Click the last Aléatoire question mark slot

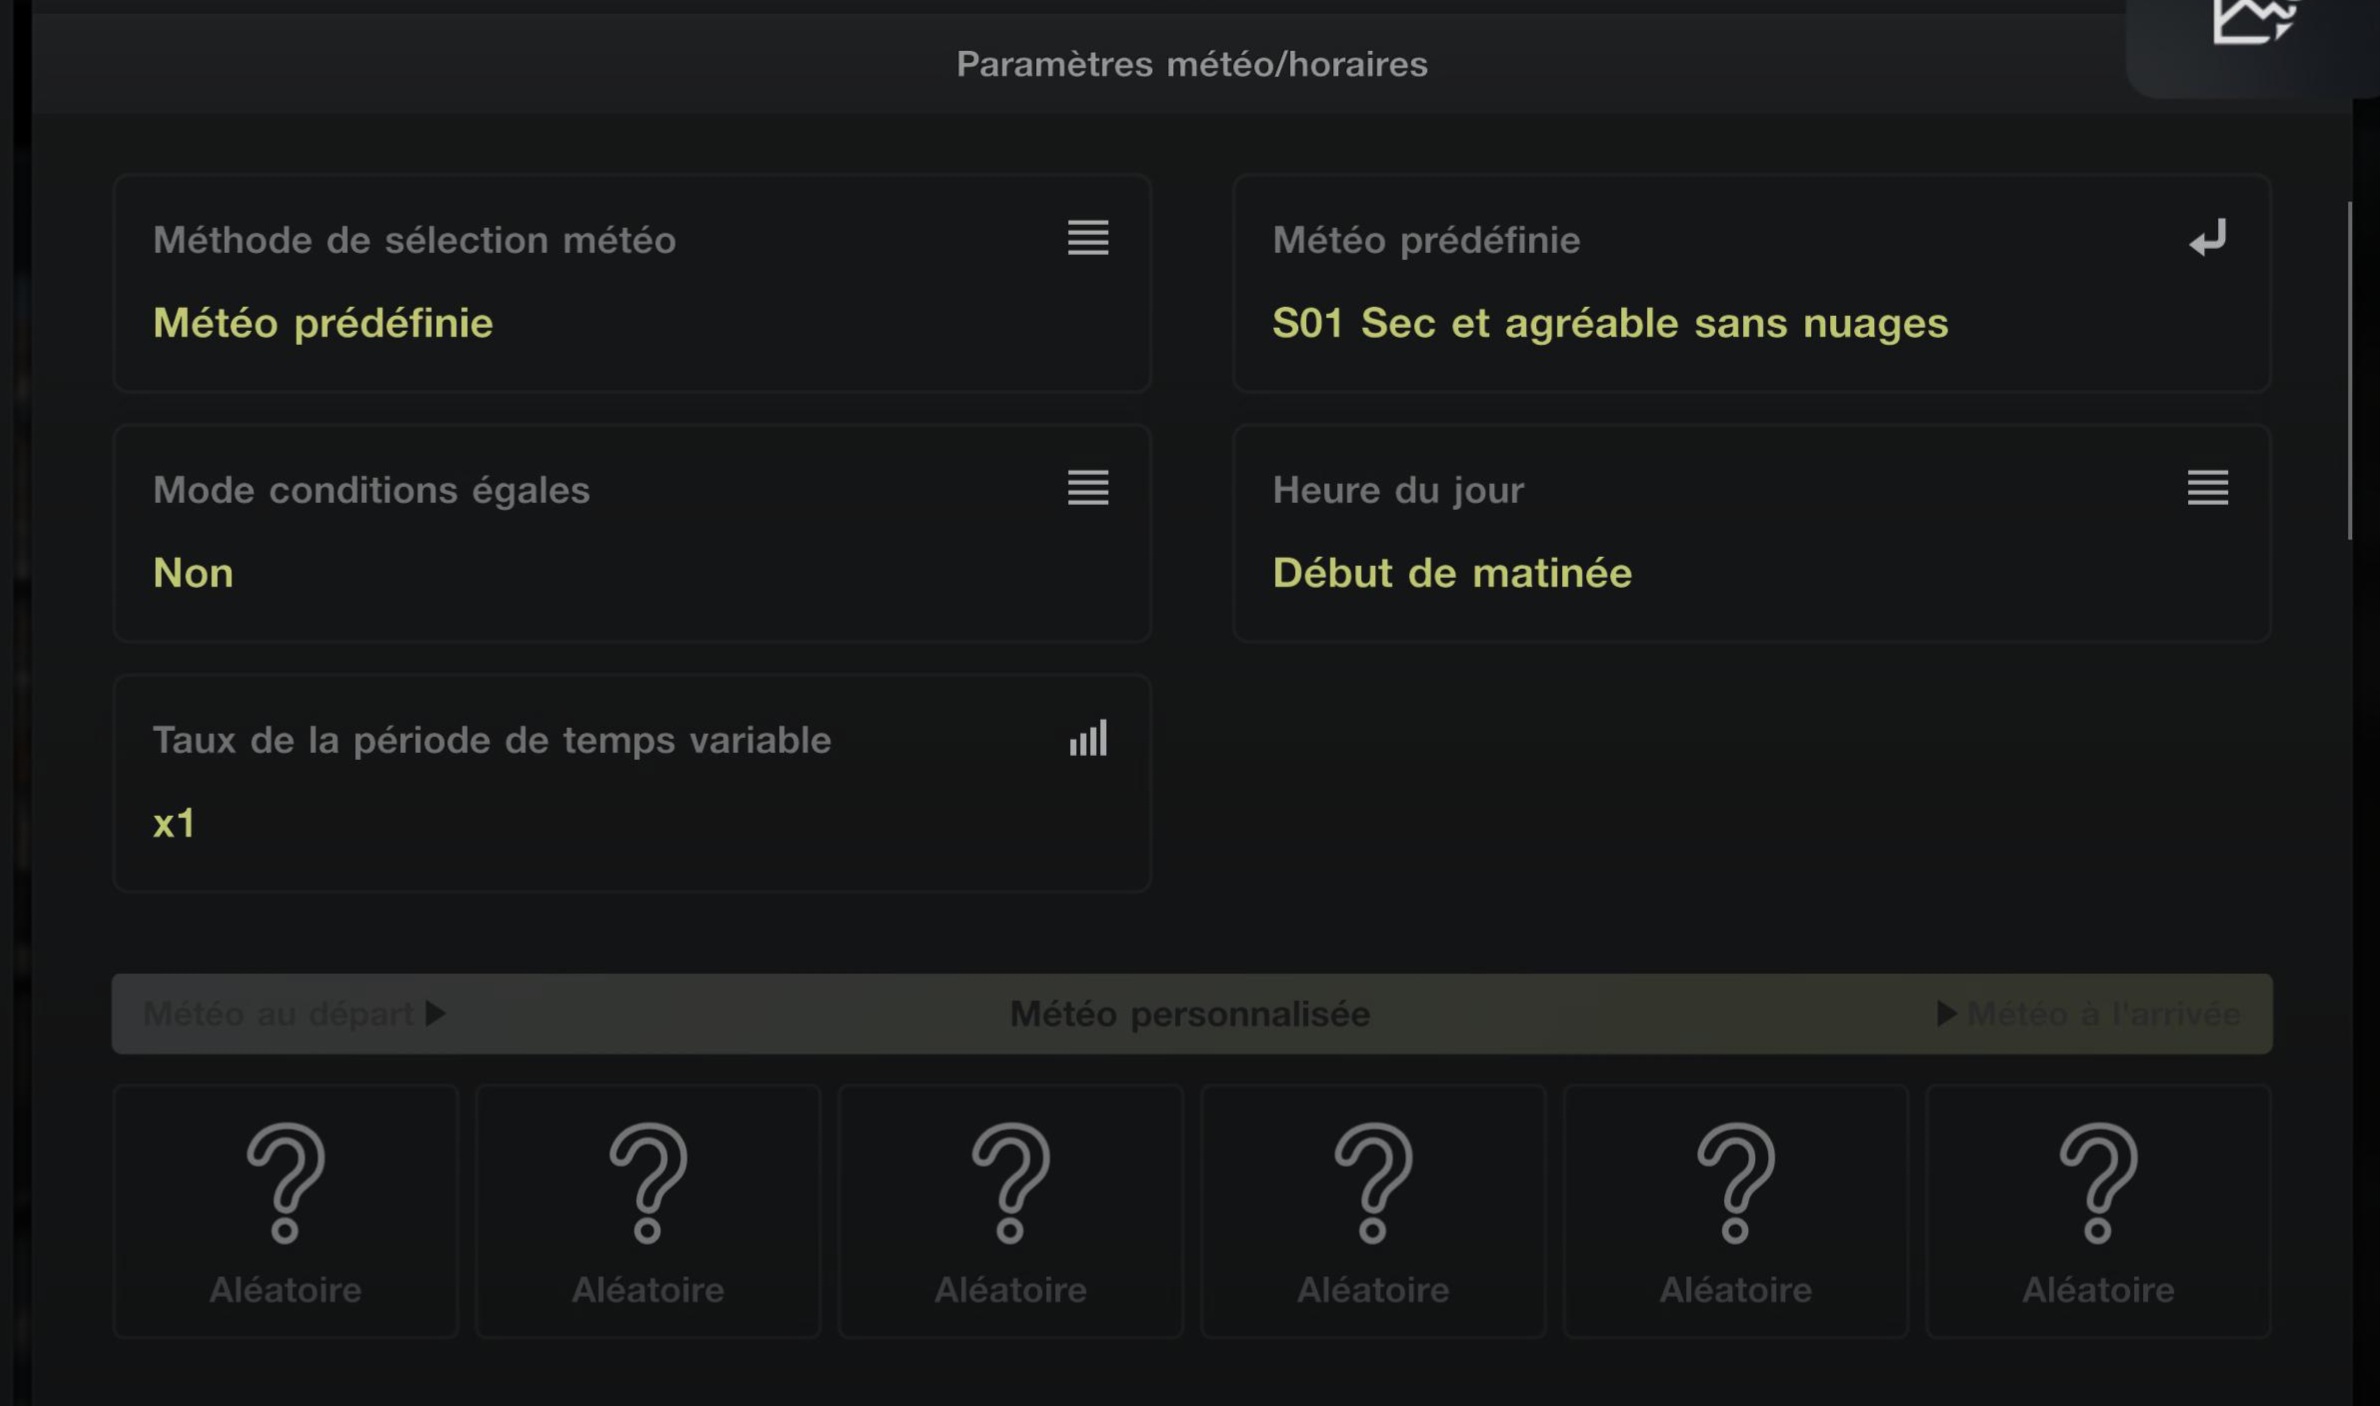[2098, 1210]
